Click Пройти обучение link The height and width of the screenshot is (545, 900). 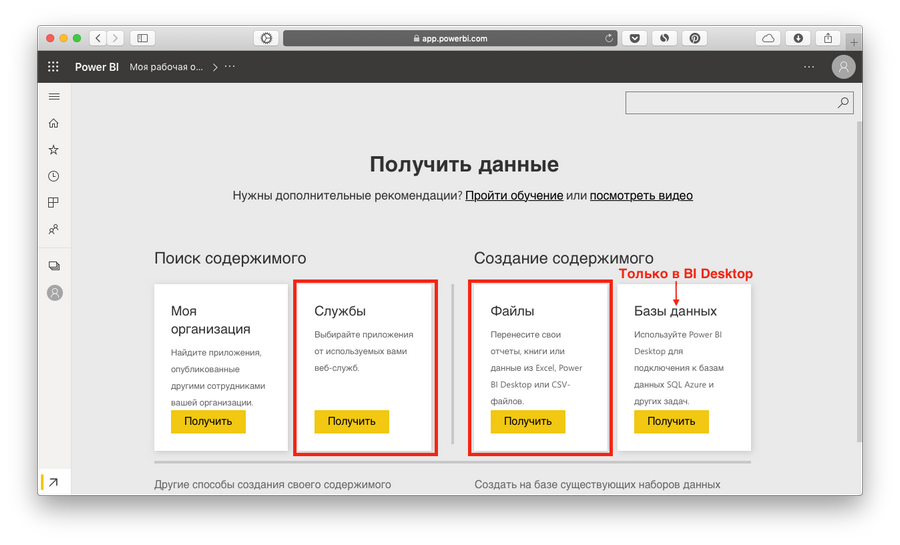514,196
